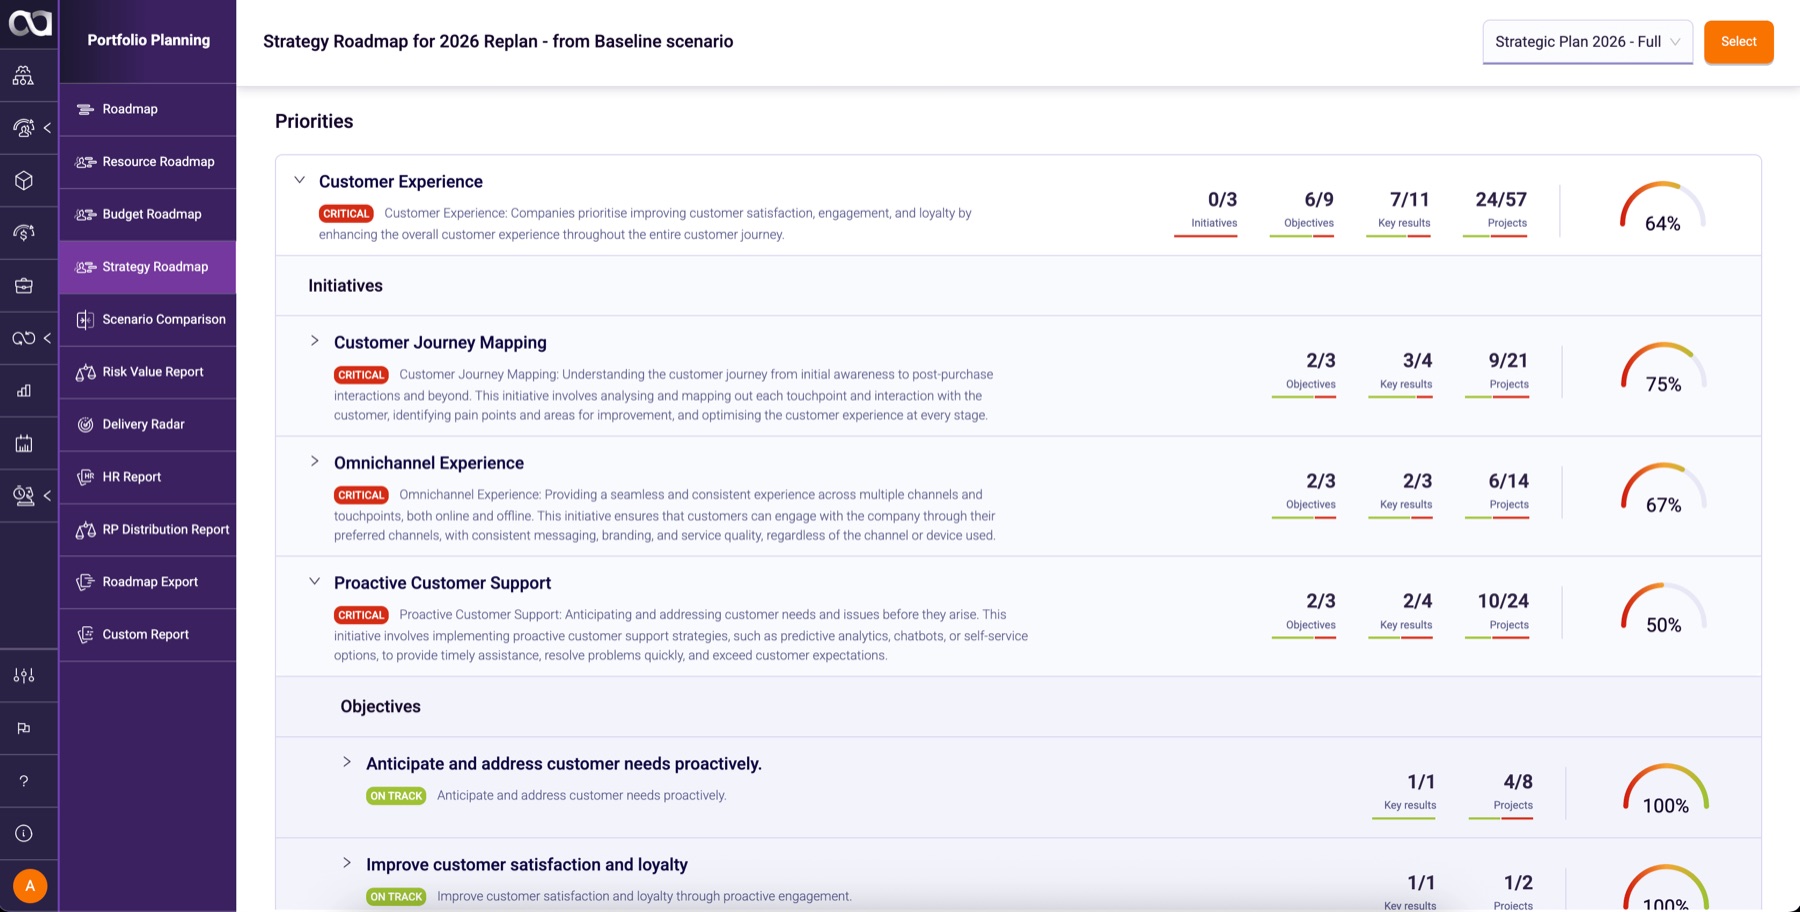Click the Proactive Customer Support 50% gauge
1800x912 pixels.
1663,609
